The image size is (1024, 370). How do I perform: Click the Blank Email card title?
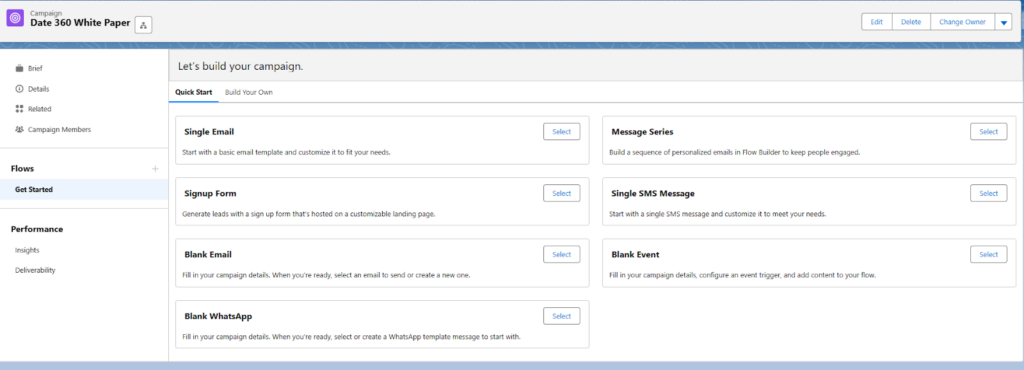(x=208, y=254)
